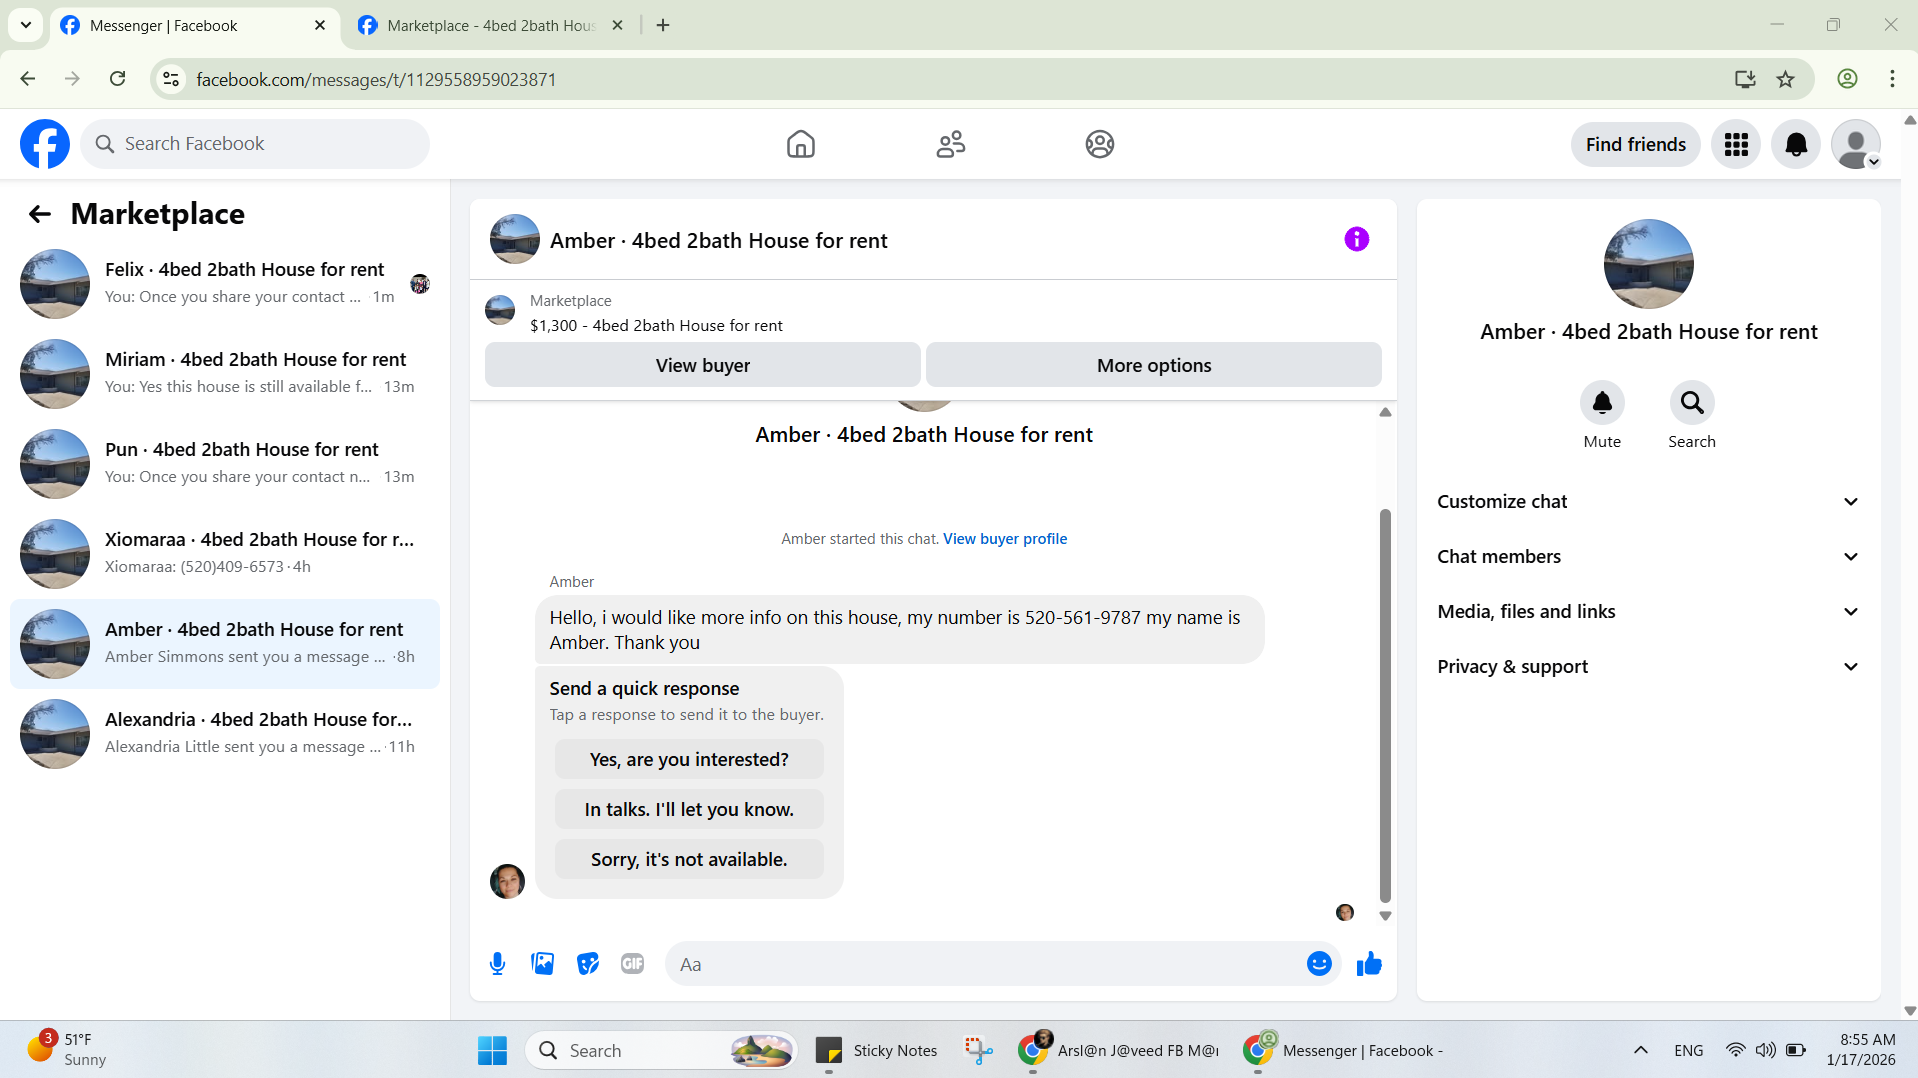Switch to the Marketplace 4bed 2bath tab
Viewport: 1918px width, 1078px height.
click(490, 26)
